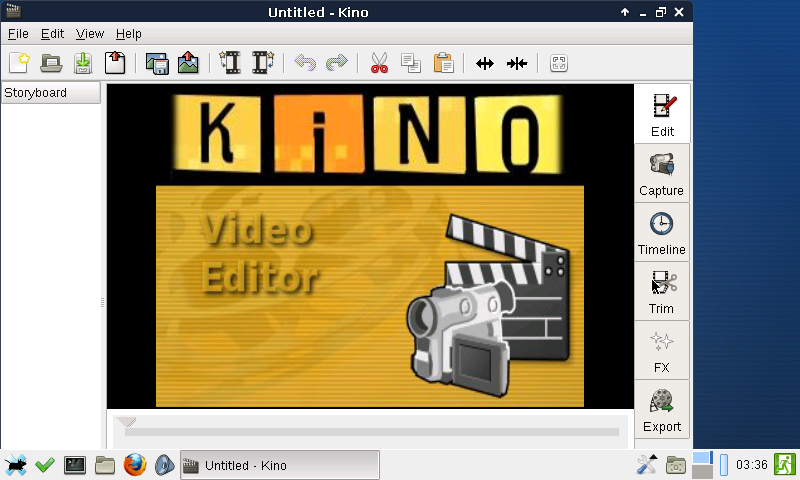Click the Export still frame icon
This screenshot has height=480, width=800.
[x=188, y=63]
